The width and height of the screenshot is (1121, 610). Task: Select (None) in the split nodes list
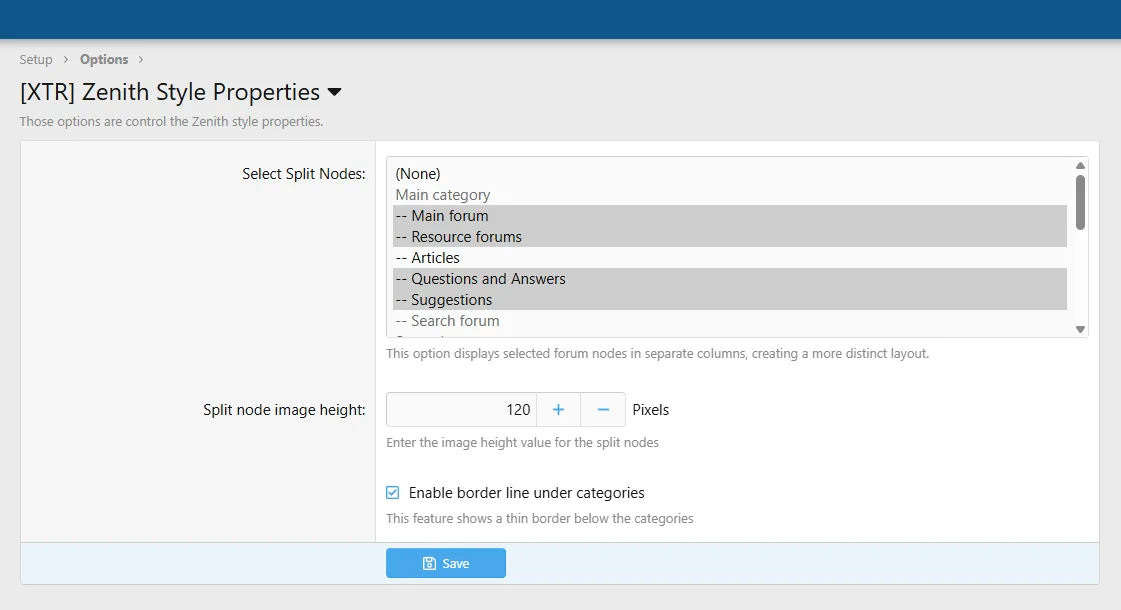click(x=418, y=174)
